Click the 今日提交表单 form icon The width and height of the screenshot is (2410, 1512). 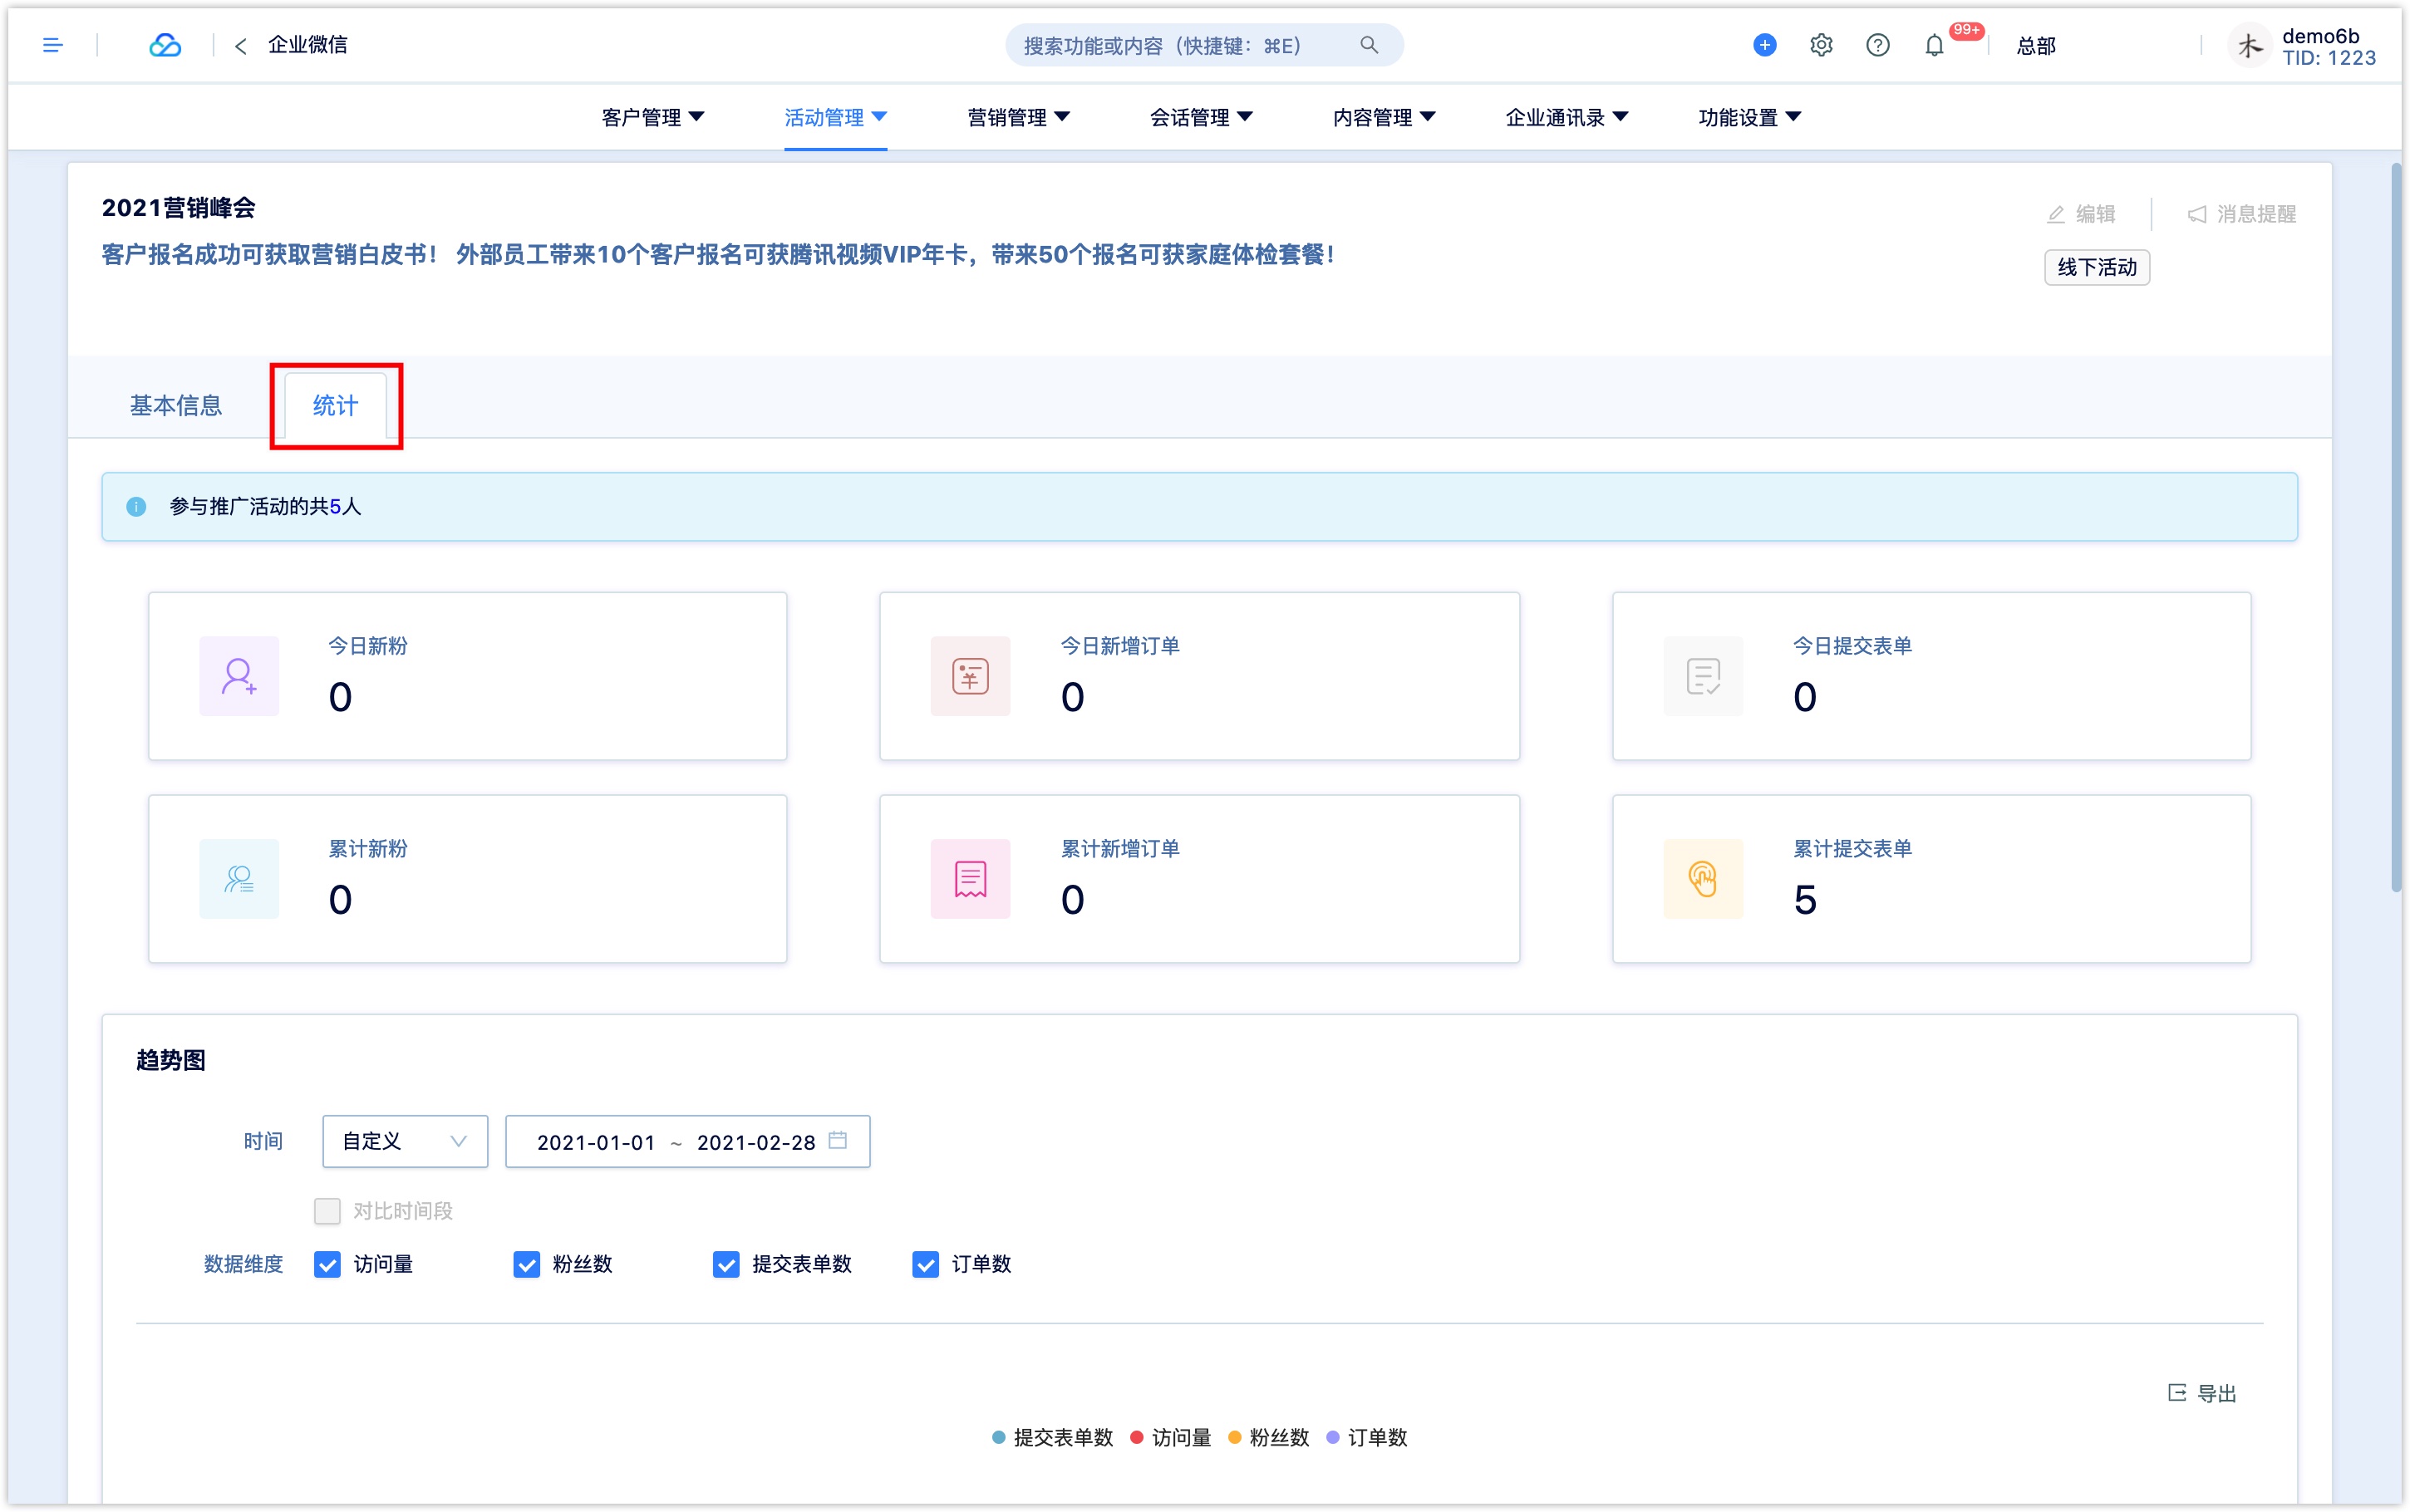pos(1703,676)
